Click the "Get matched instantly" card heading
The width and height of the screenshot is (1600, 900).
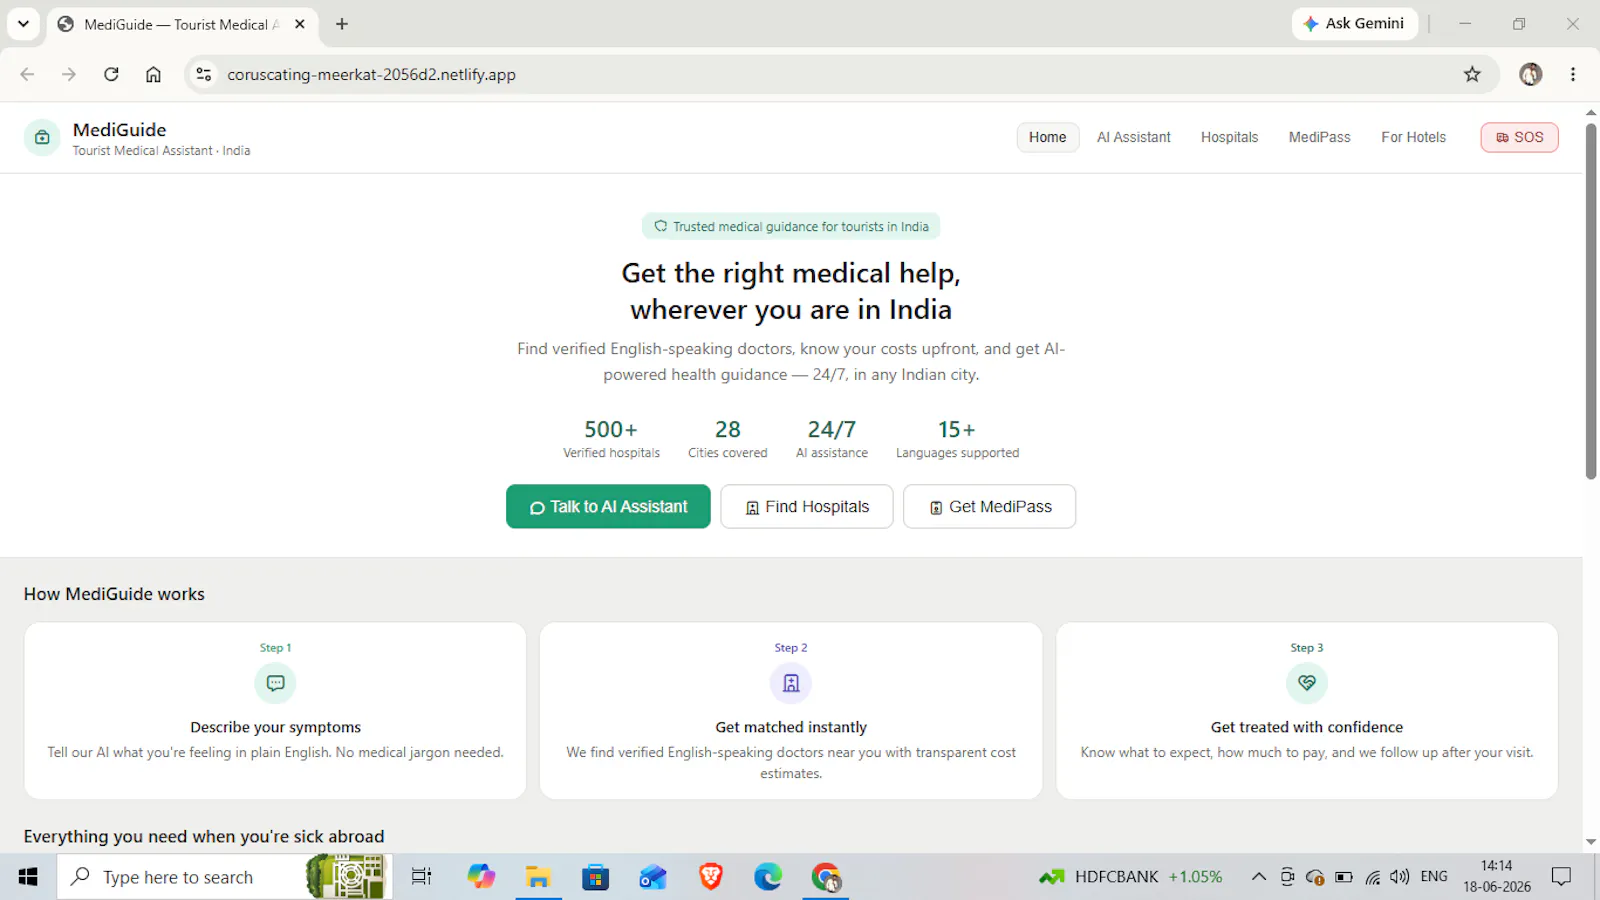click(791, 727)
